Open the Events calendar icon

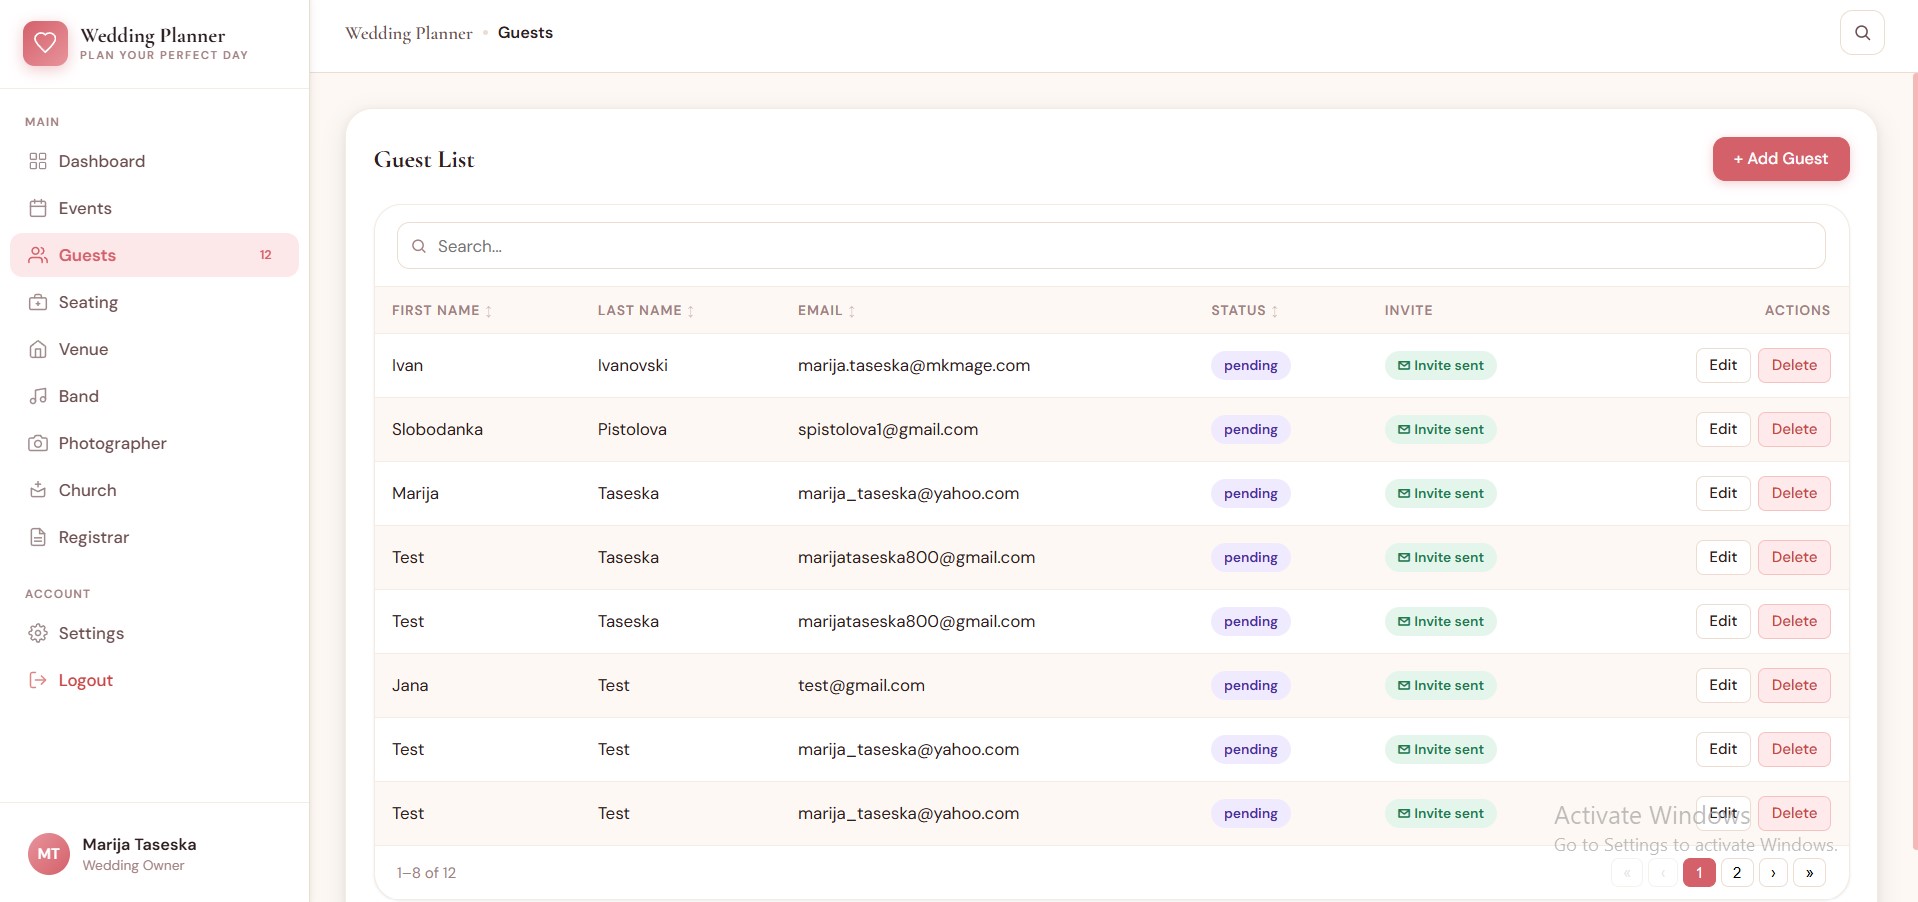38,208
